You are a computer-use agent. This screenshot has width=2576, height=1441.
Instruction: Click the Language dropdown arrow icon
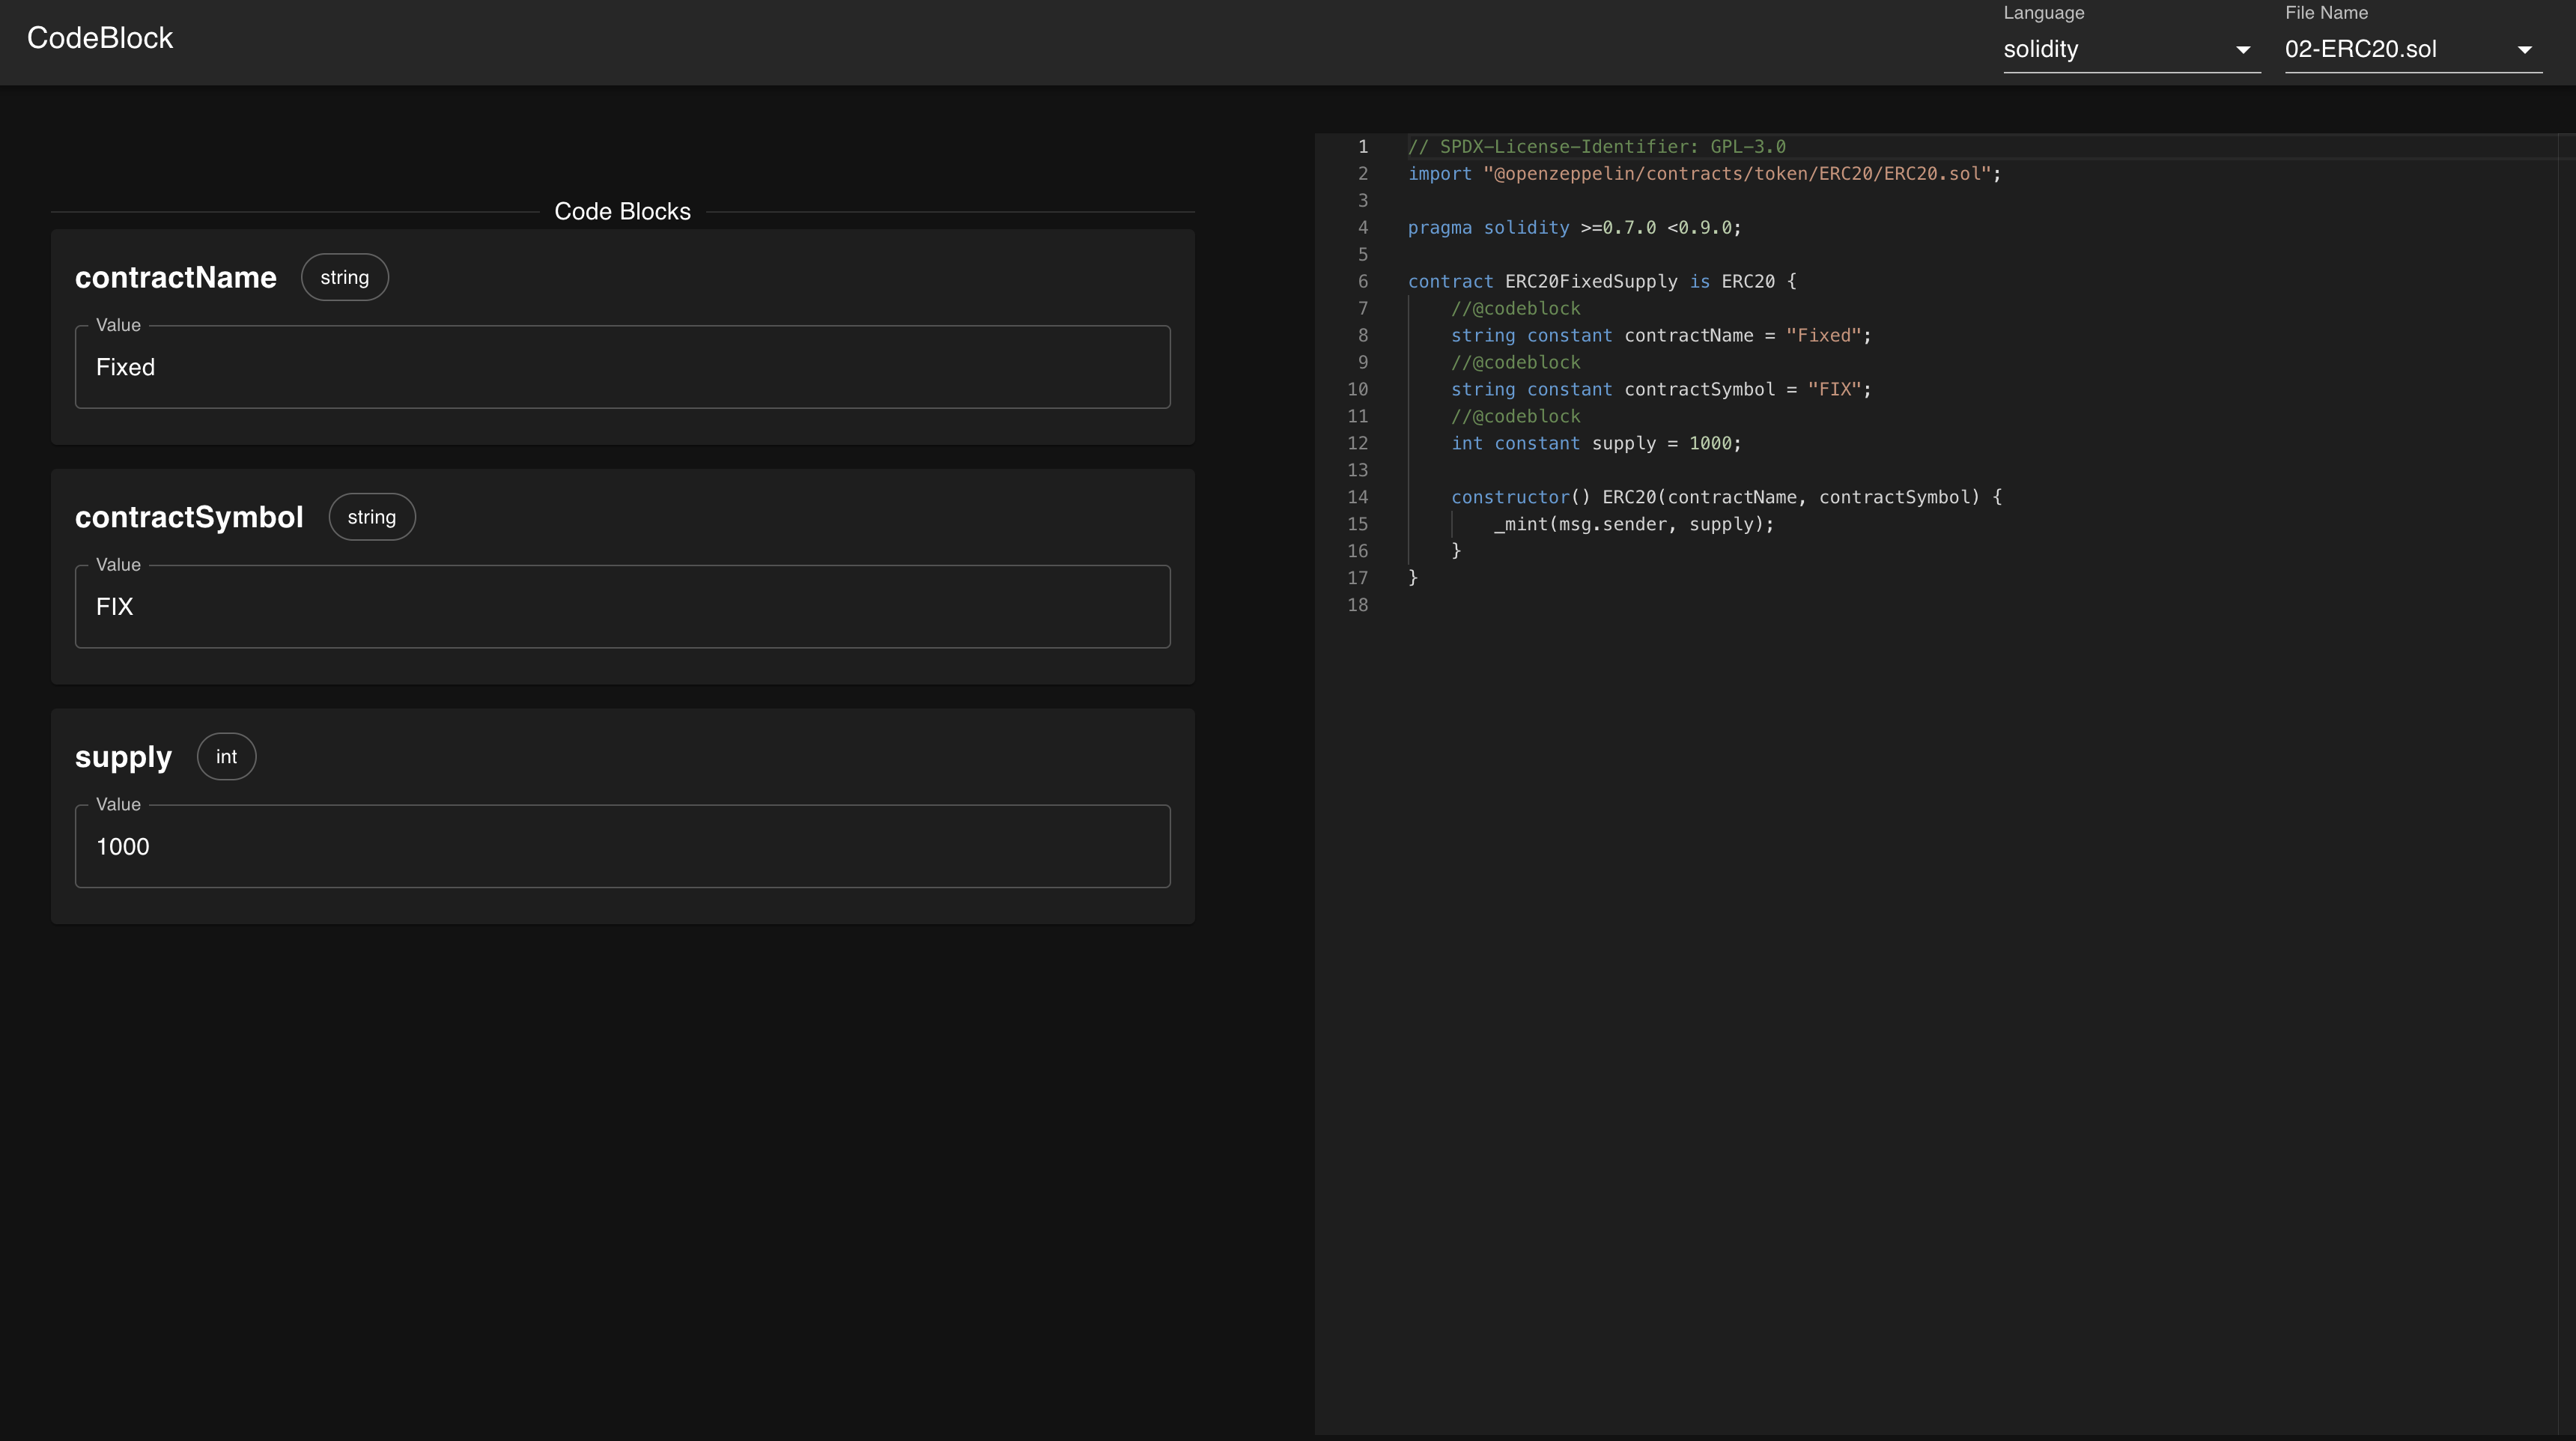pos(2242,50)
